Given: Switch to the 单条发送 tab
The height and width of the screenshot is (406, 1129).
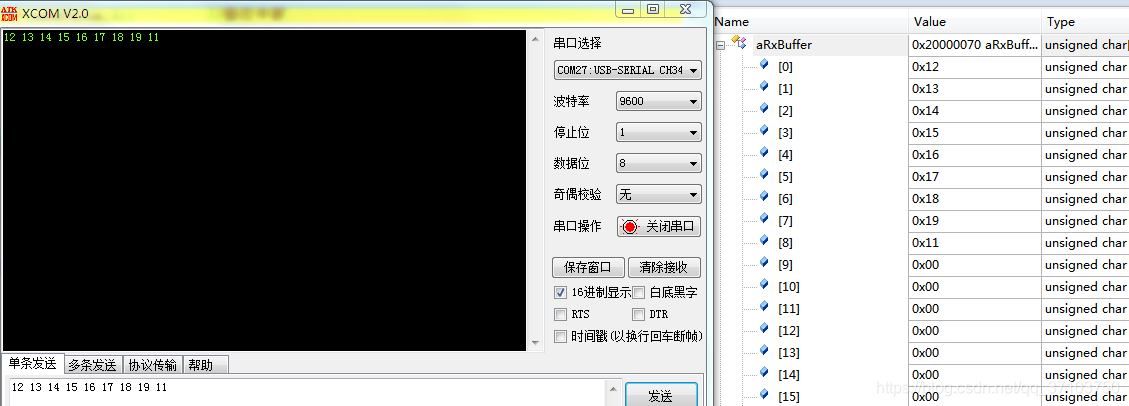Looking at the screenshot, I should click(32, 364).
